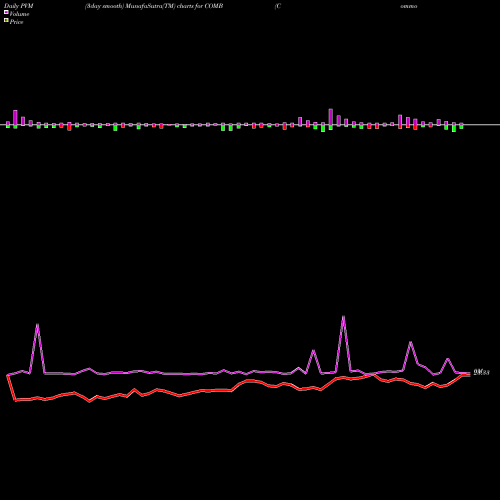The height and width of the screenshot is (500, 500).
Task: Click the value label at right end of lines
Action: (481, 372)
